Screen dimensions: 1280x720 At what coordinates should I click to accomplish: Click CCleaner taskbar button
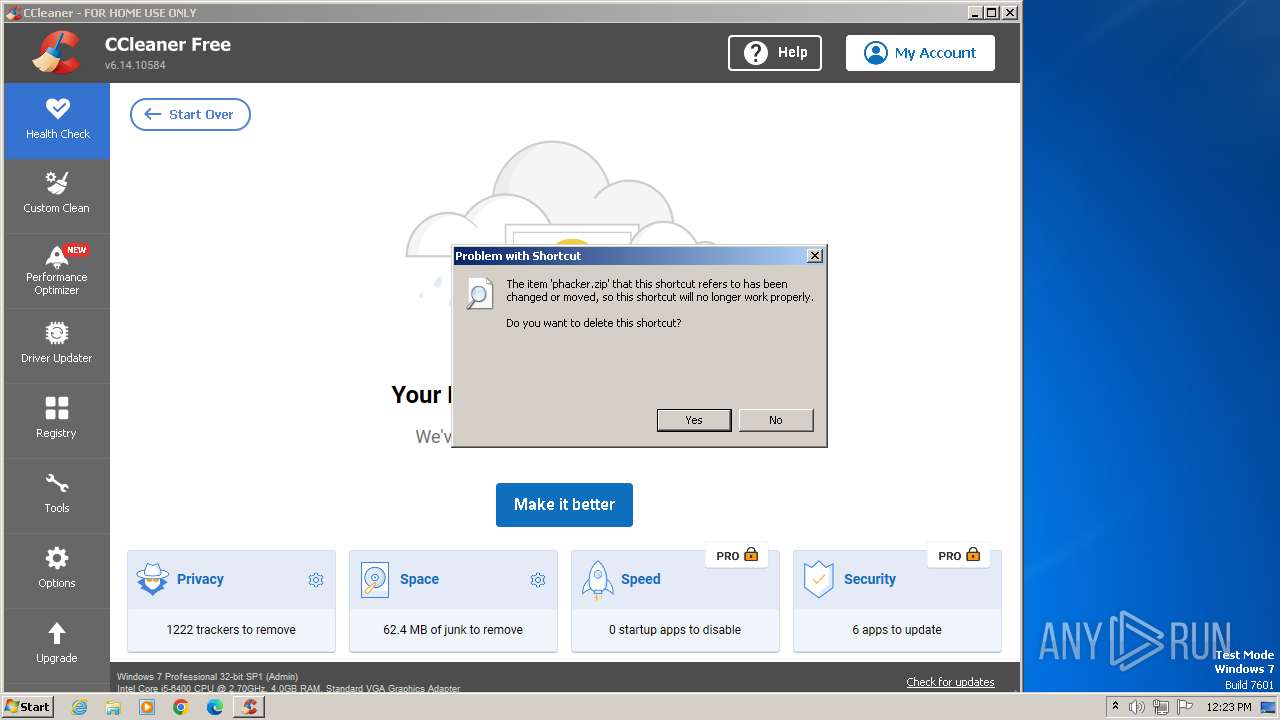coord(249,707)
